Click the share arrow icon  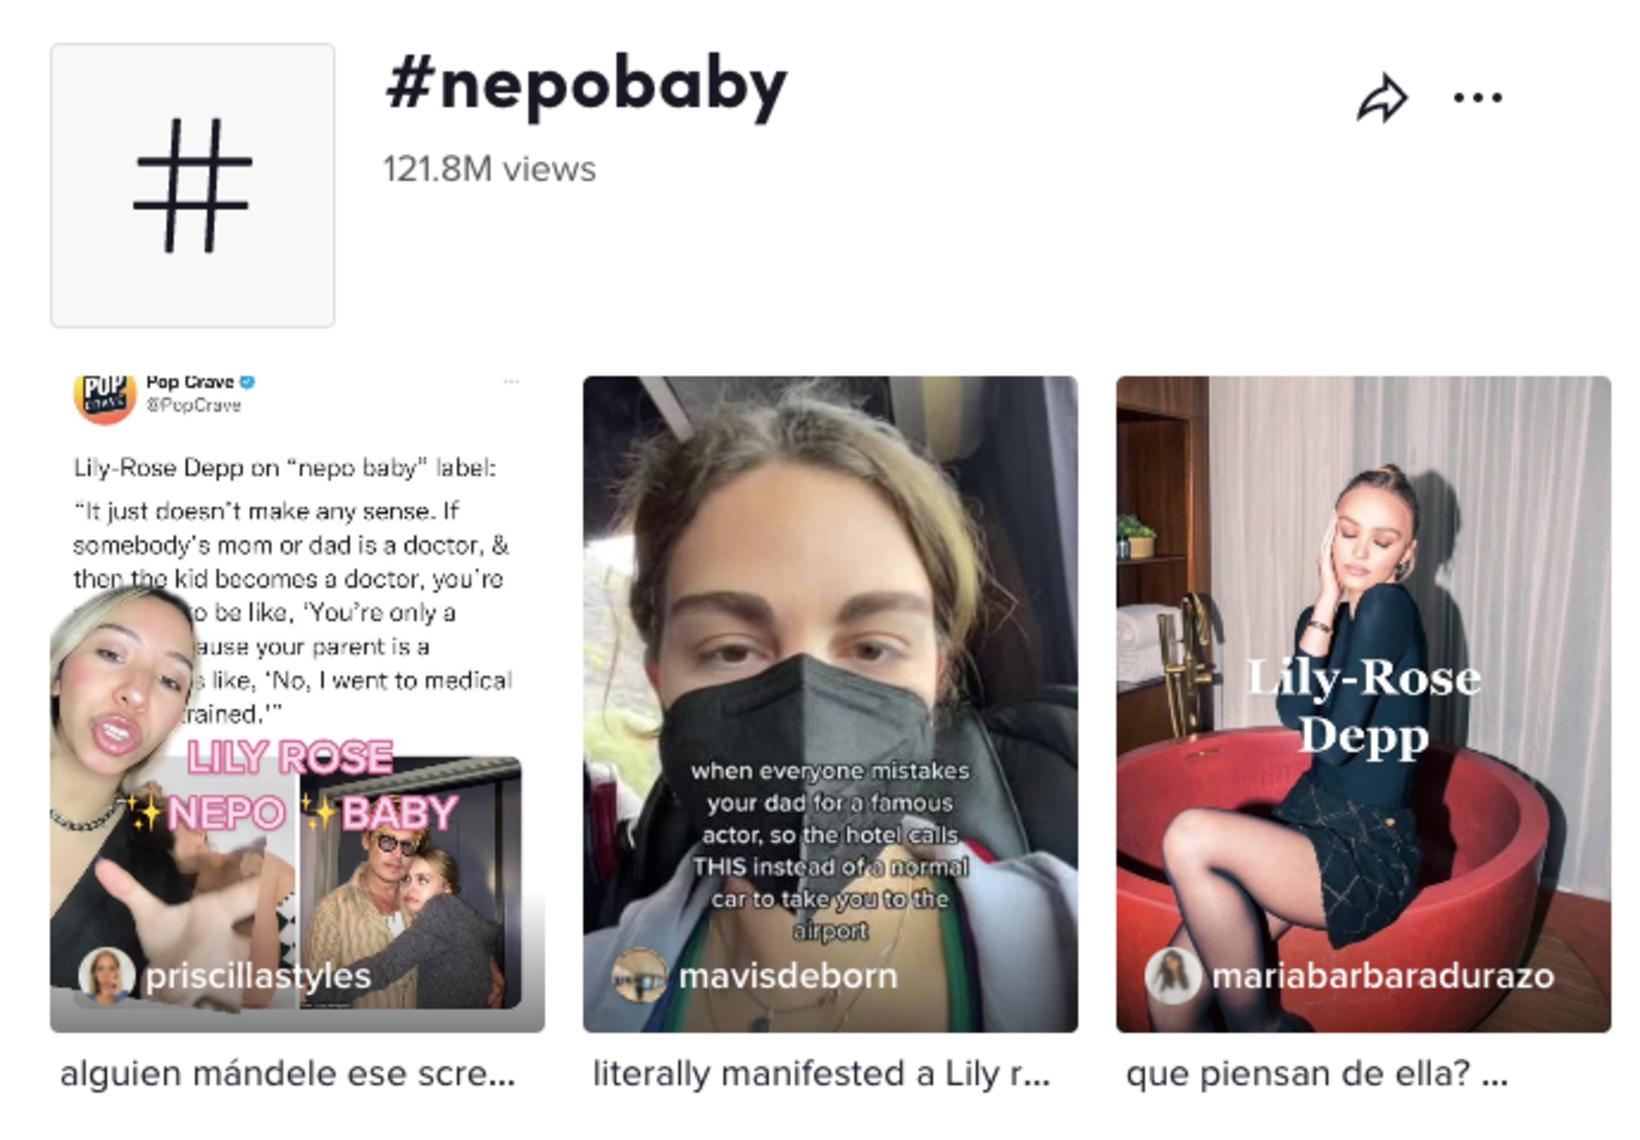1382,98
